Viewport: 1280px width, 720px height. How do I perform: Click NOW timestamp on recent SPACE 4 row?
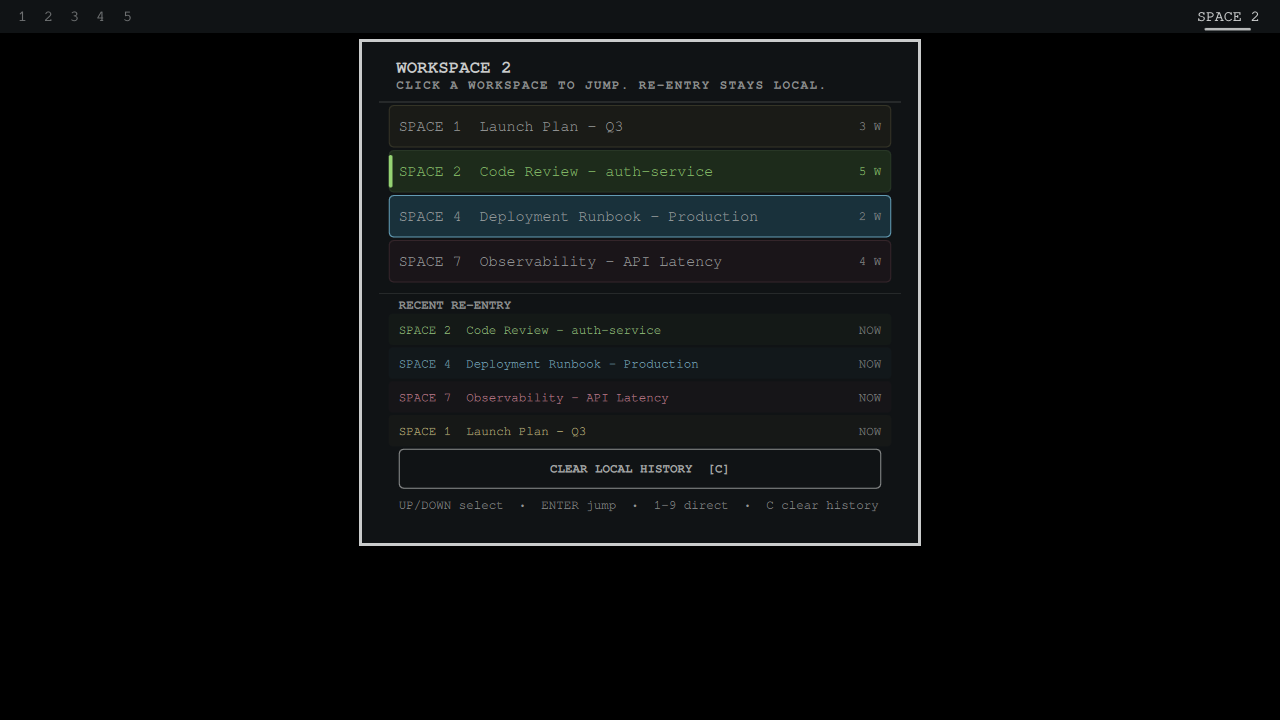[870, 364]
